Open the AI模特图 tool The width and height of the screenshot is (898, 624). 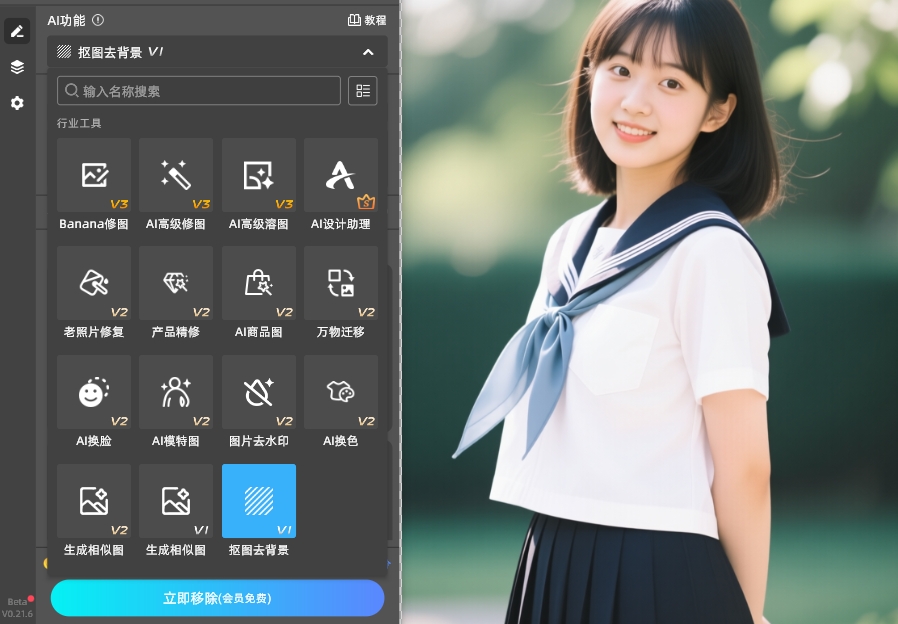(x=176, y=391)
